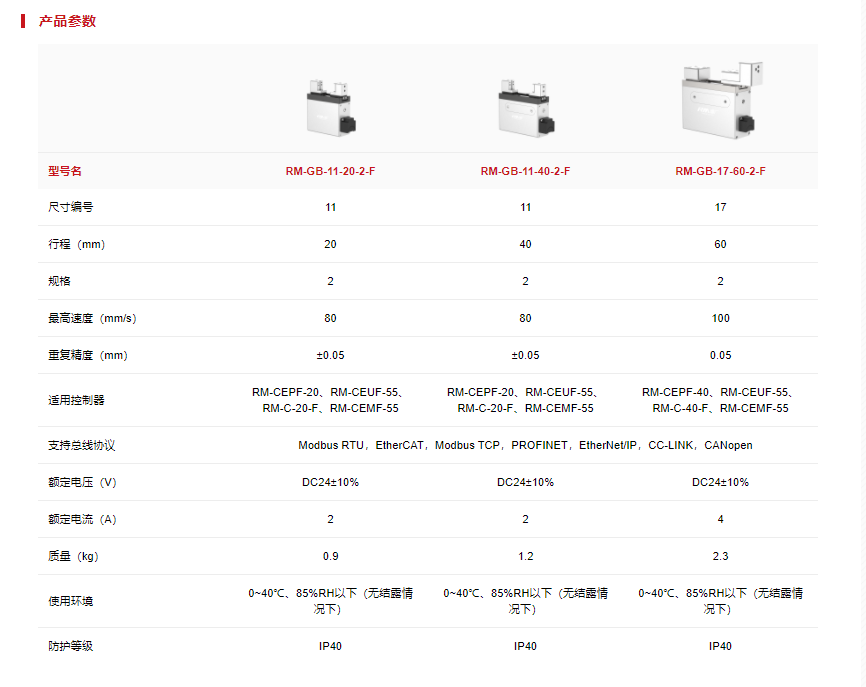Click the controller list starting with RM-CEPF-40

(720, 400)
